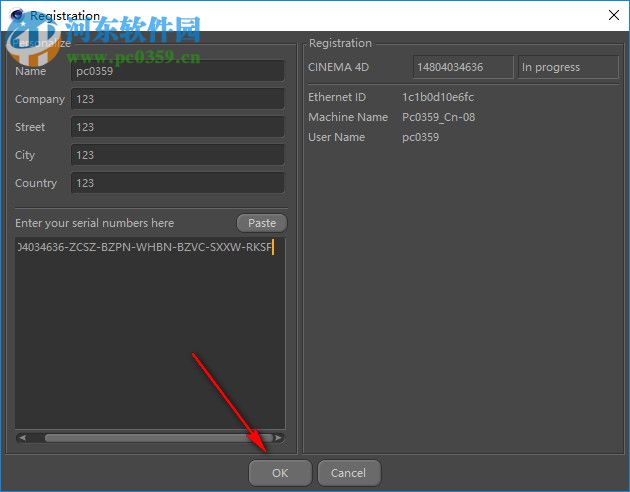Click the Company label text

tap(40, 99)
